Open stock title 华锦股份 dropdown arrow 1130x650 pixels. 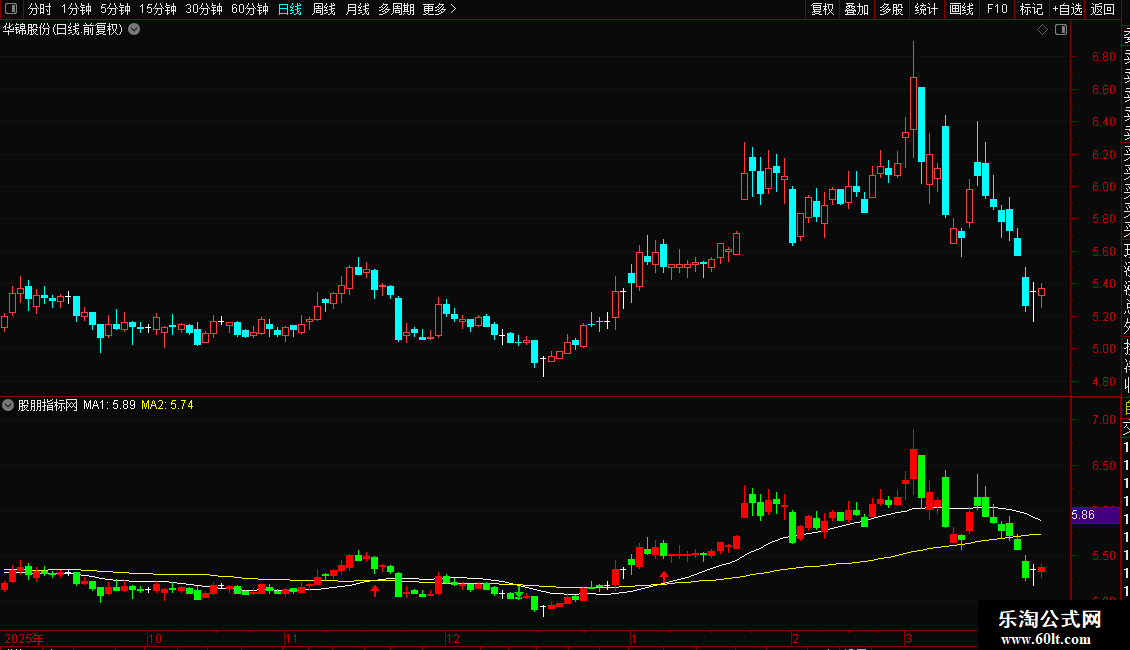tap(134, 30)
